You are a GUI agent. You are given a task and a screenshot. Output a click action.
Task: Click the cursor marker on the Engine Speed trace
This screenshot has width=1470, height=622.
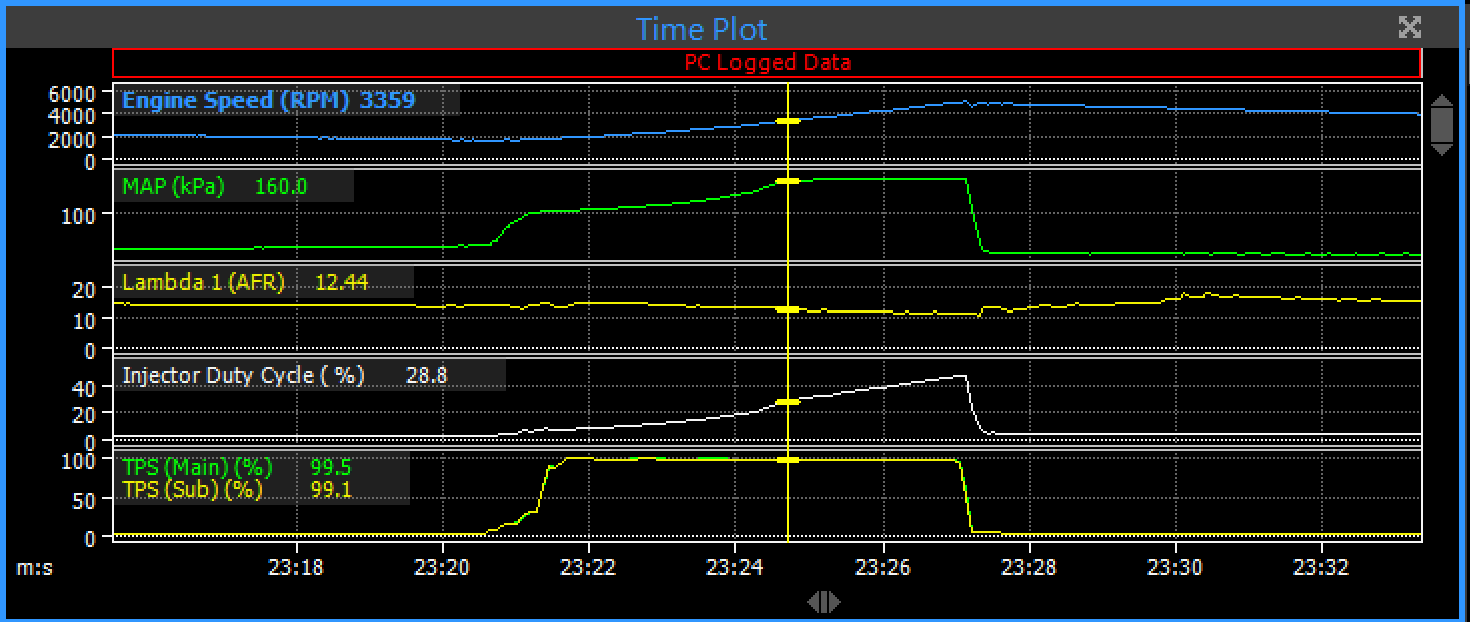[788, 121]
